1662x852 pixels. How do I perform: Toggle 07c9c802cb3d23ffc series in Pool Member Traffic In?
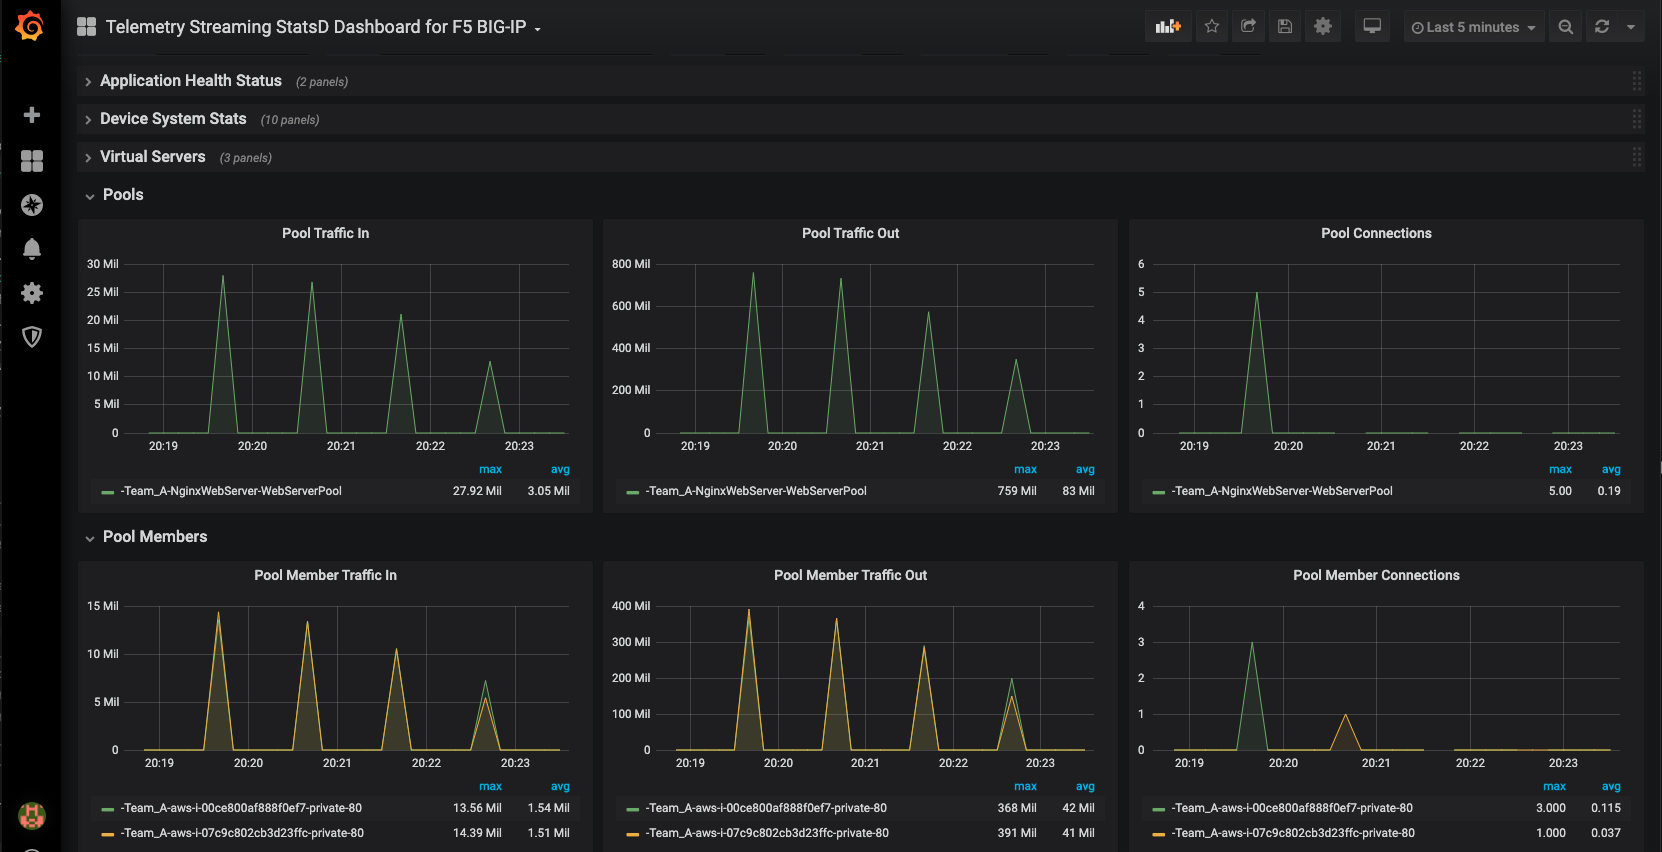coord(242,833)
